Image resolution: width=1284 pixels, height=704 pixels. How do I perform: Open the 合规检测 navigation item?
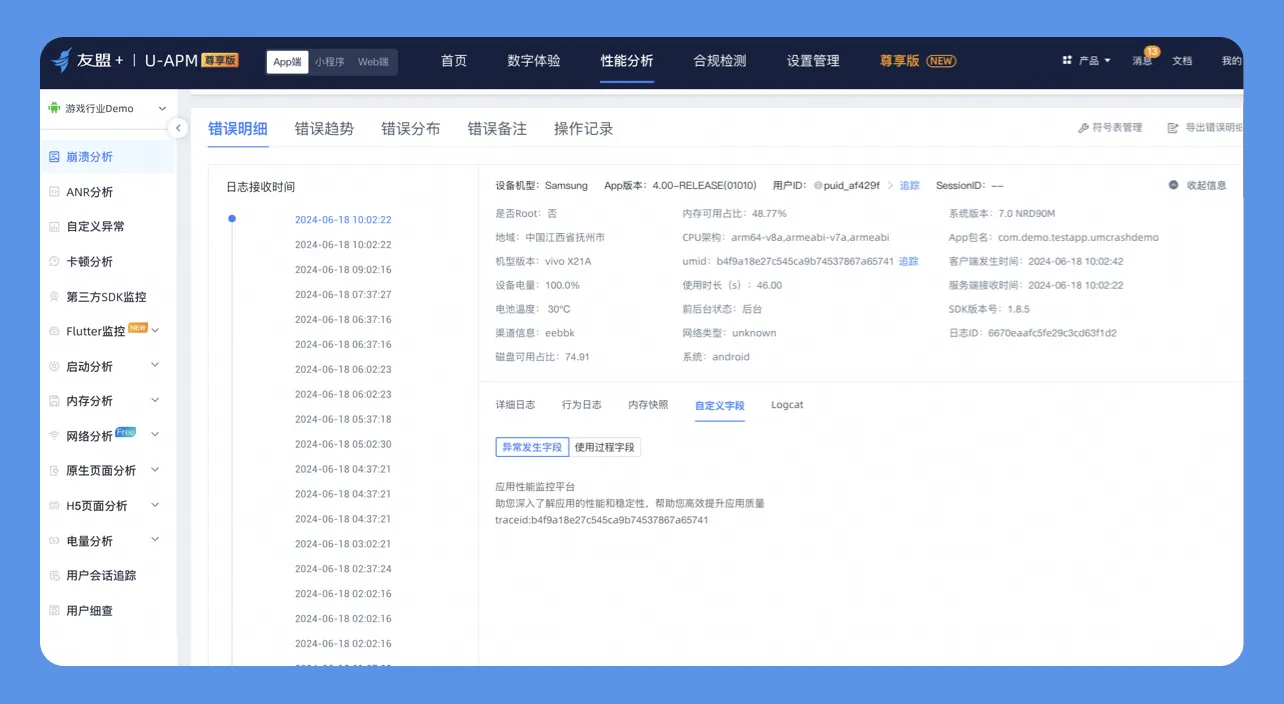tap(720, 61)
